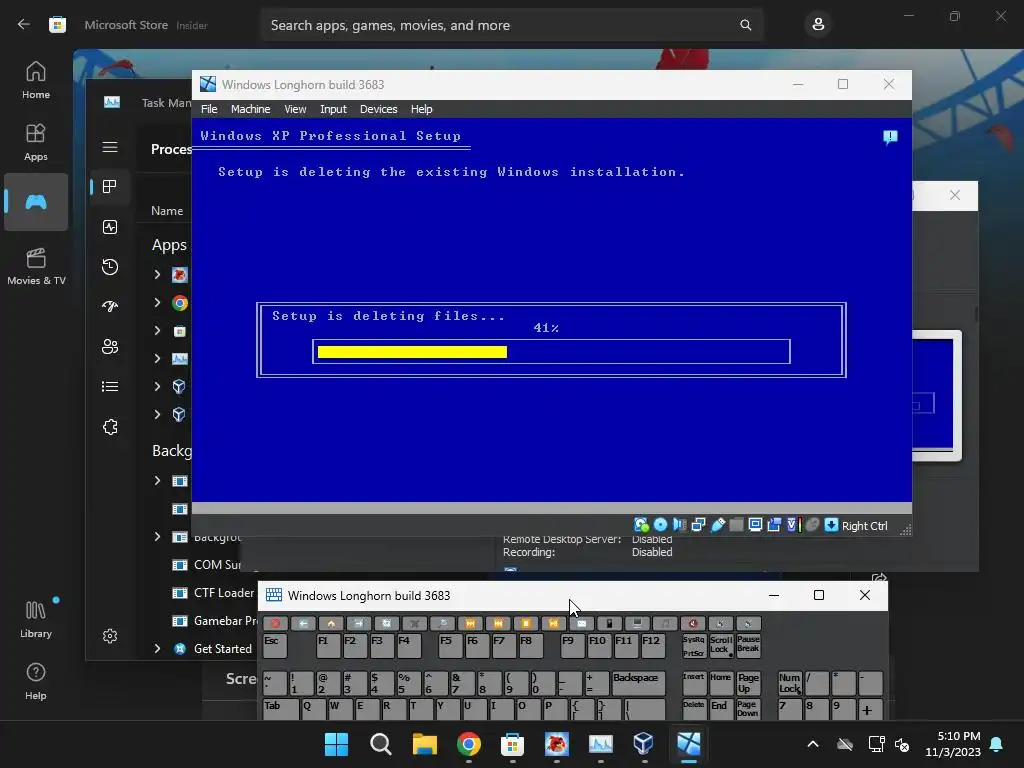Click the hard disk activity status icon

point(641,525)
